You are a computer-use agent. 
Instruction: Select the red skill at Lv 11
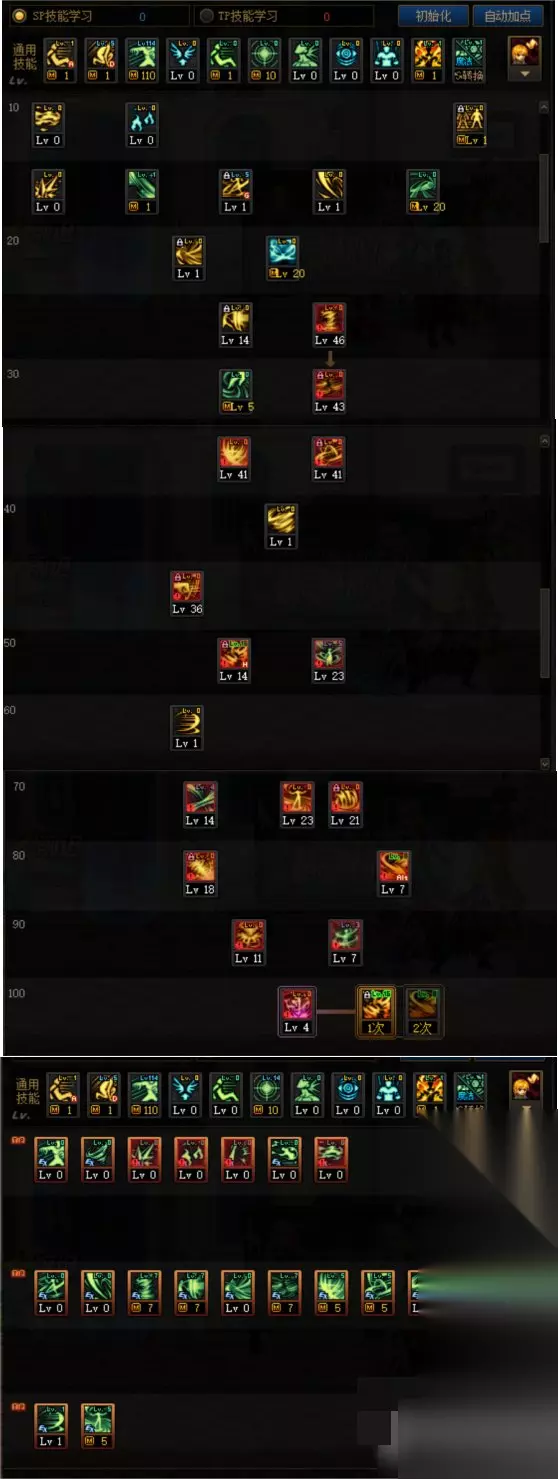point(249,942)
